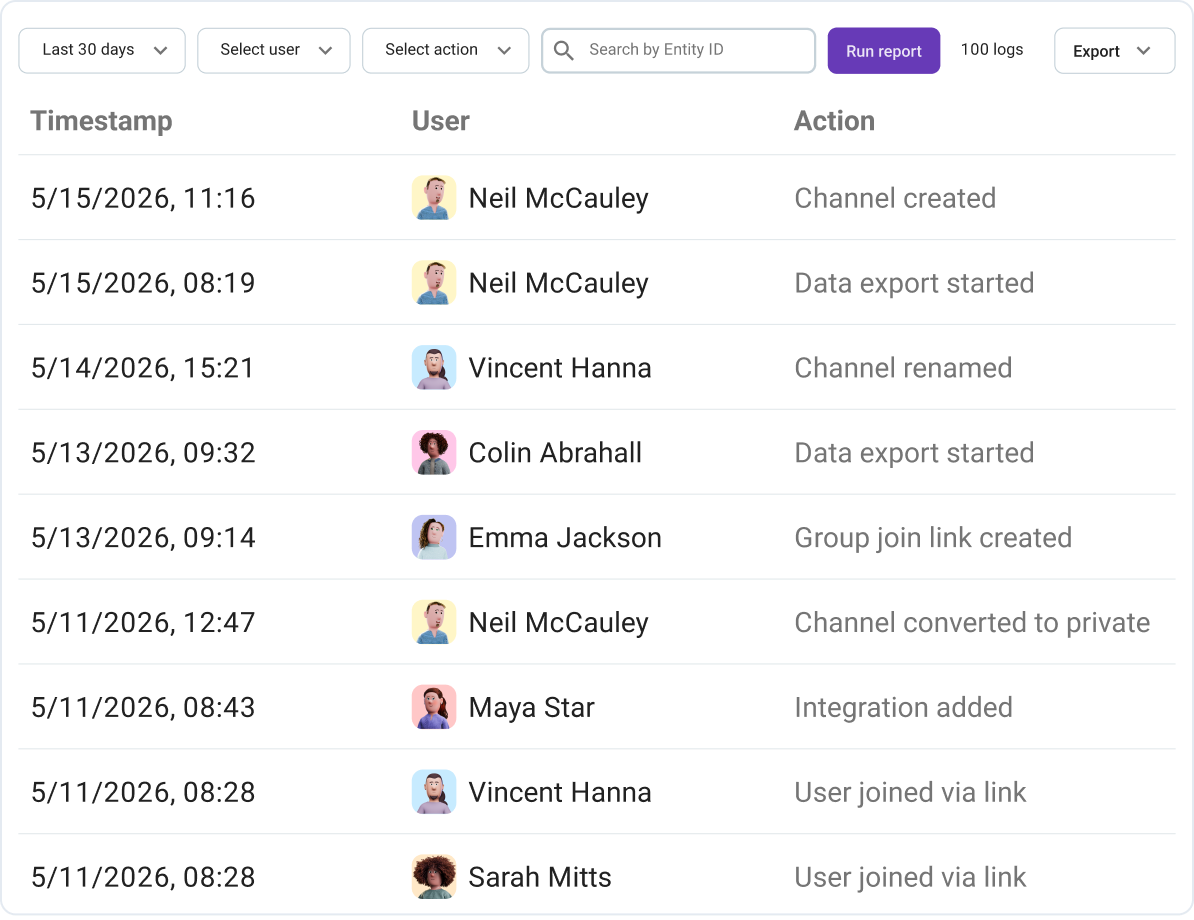Click the 08:28 timestamp beside Sarah Mitts

pyautogui.click(x=143, y=878)
